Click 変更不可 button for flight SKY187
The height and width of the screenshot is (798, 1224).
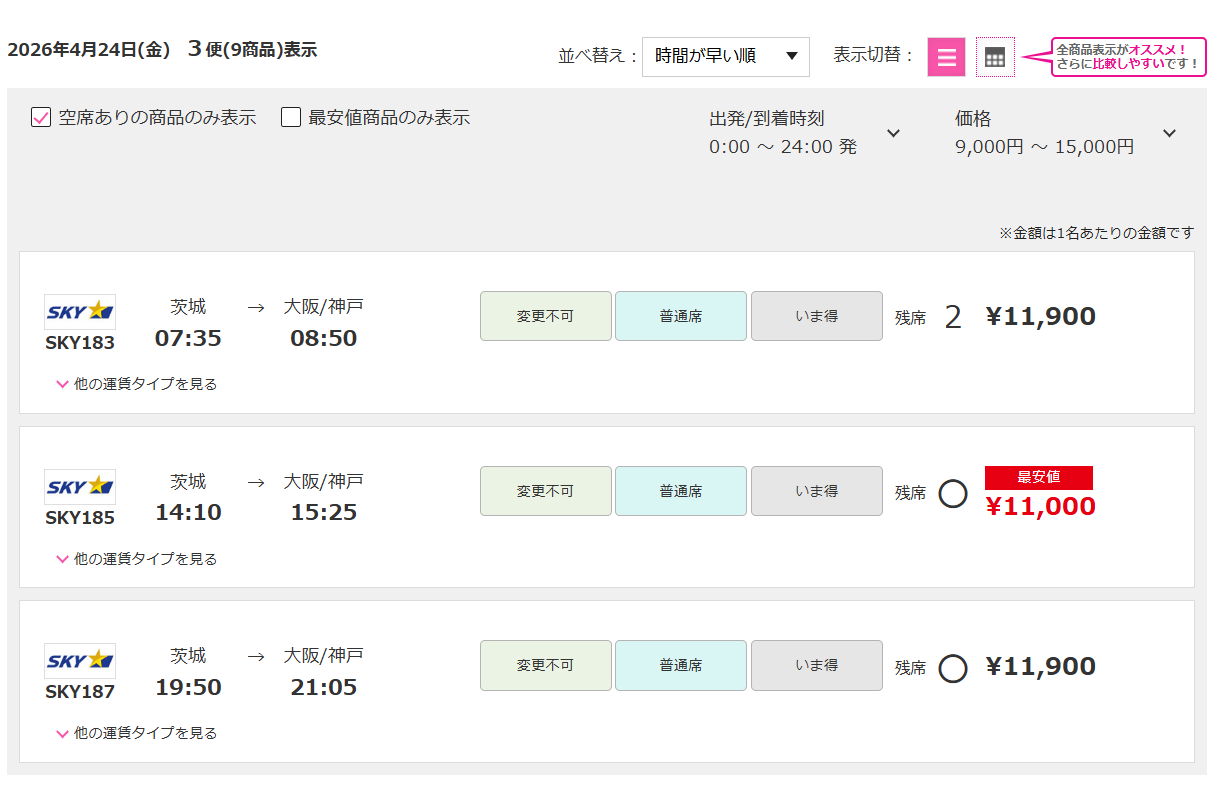pyautogui.click(x=545, y=665)
